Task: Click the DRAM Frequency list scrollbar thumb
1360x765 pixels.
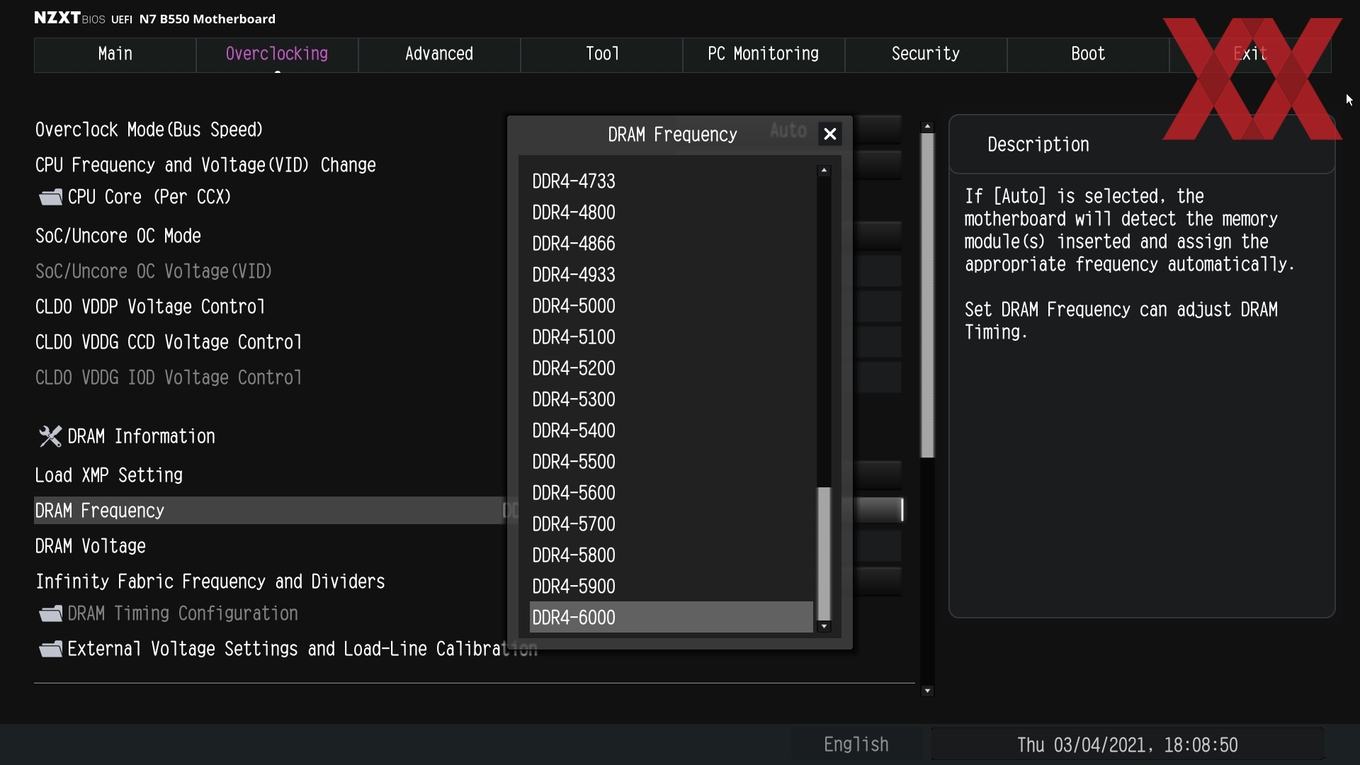Action: (x=824, y=553)
